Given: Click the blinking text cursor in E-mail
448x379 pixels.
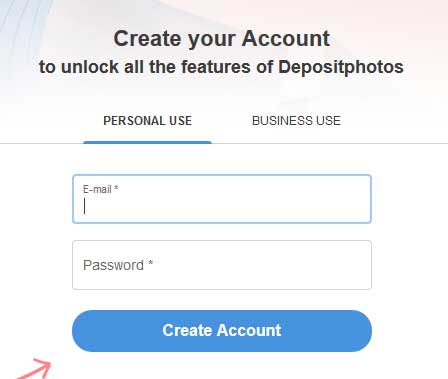Looking at the screenshot, I should 85,206.
